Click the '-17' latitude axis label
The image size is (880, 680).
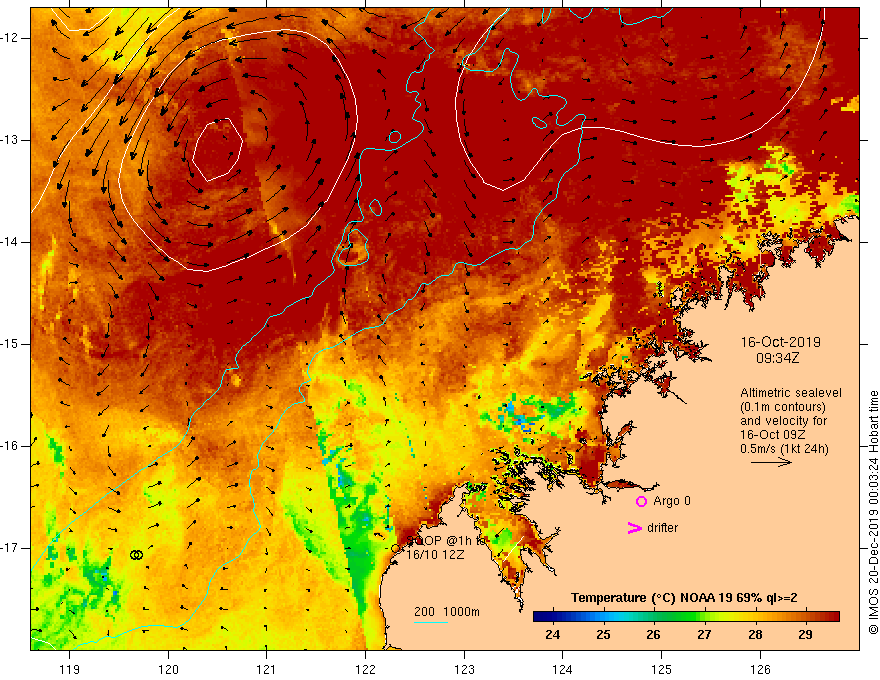point(10,548)
